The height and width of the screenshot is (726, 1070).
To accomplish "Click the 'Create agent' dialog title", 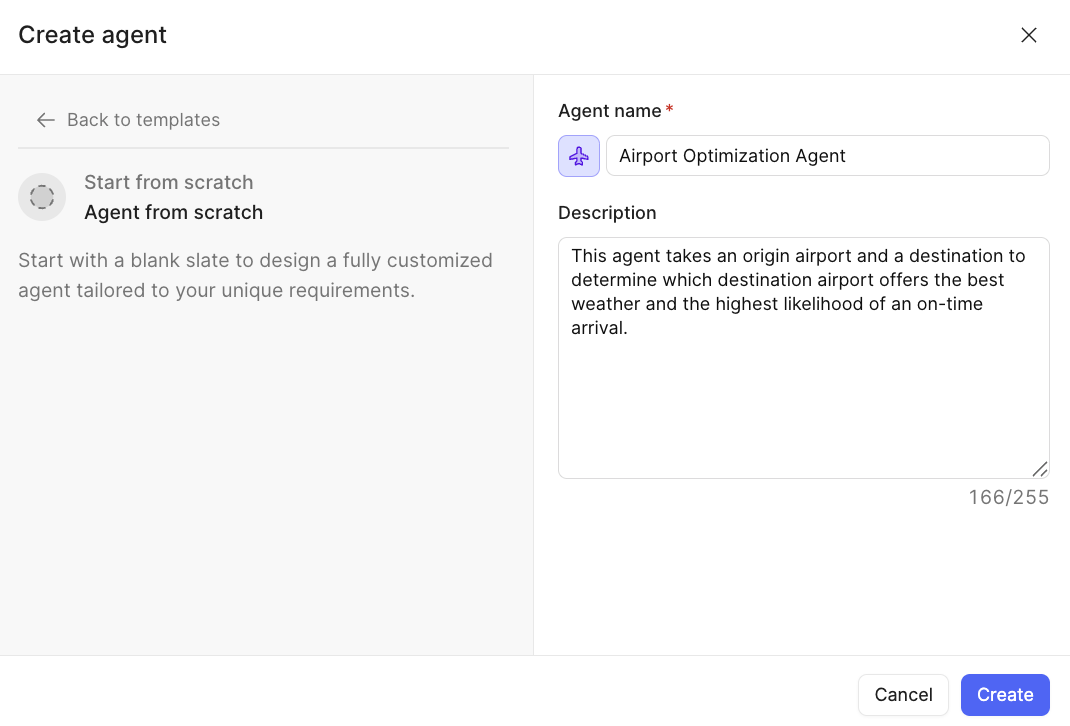I will click(x=92, y=35).
